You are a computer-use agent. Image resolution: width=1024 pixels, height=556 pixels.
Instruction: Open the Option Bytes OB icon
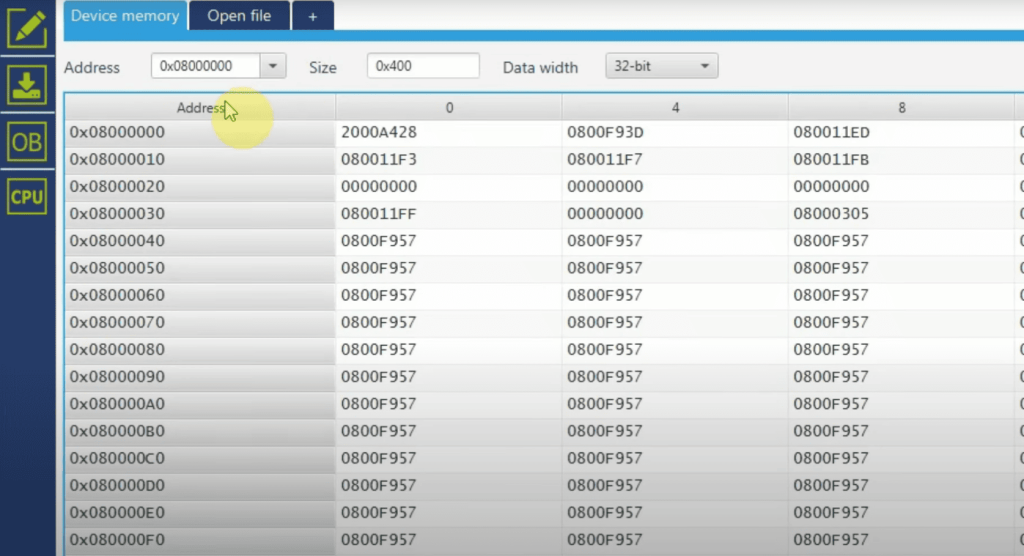(x=27, y=141)
